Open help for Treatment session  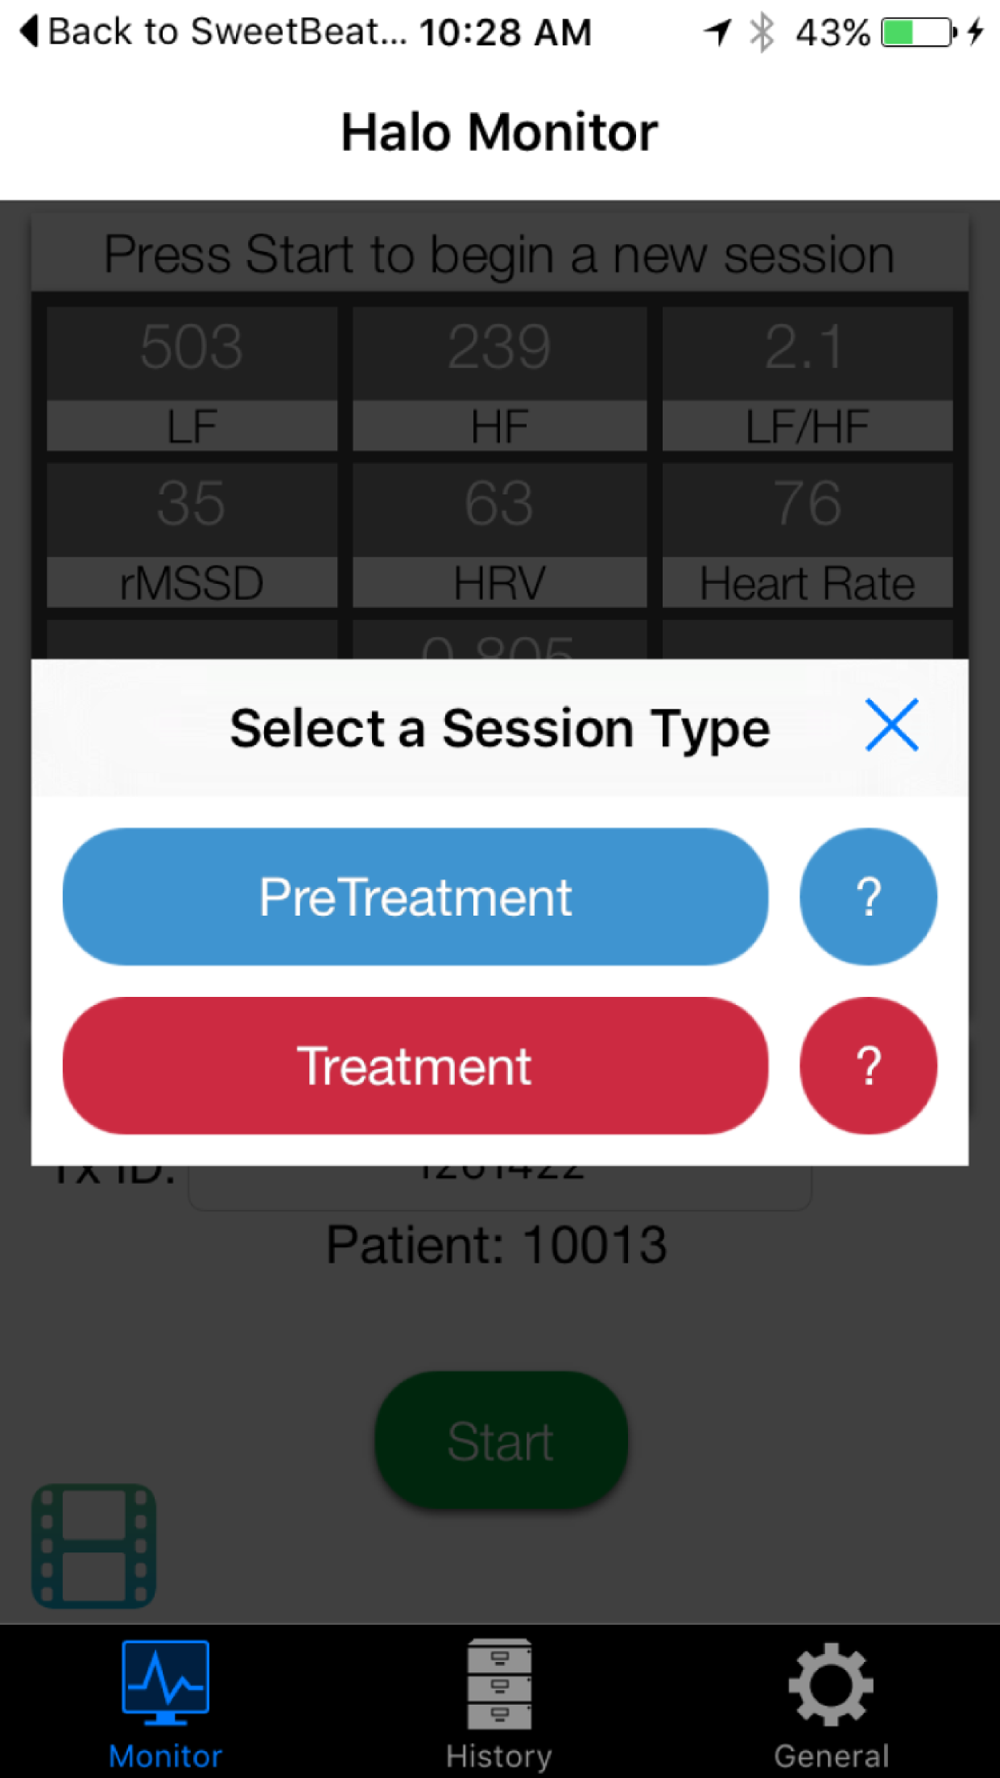click(x=868, y=1065)
